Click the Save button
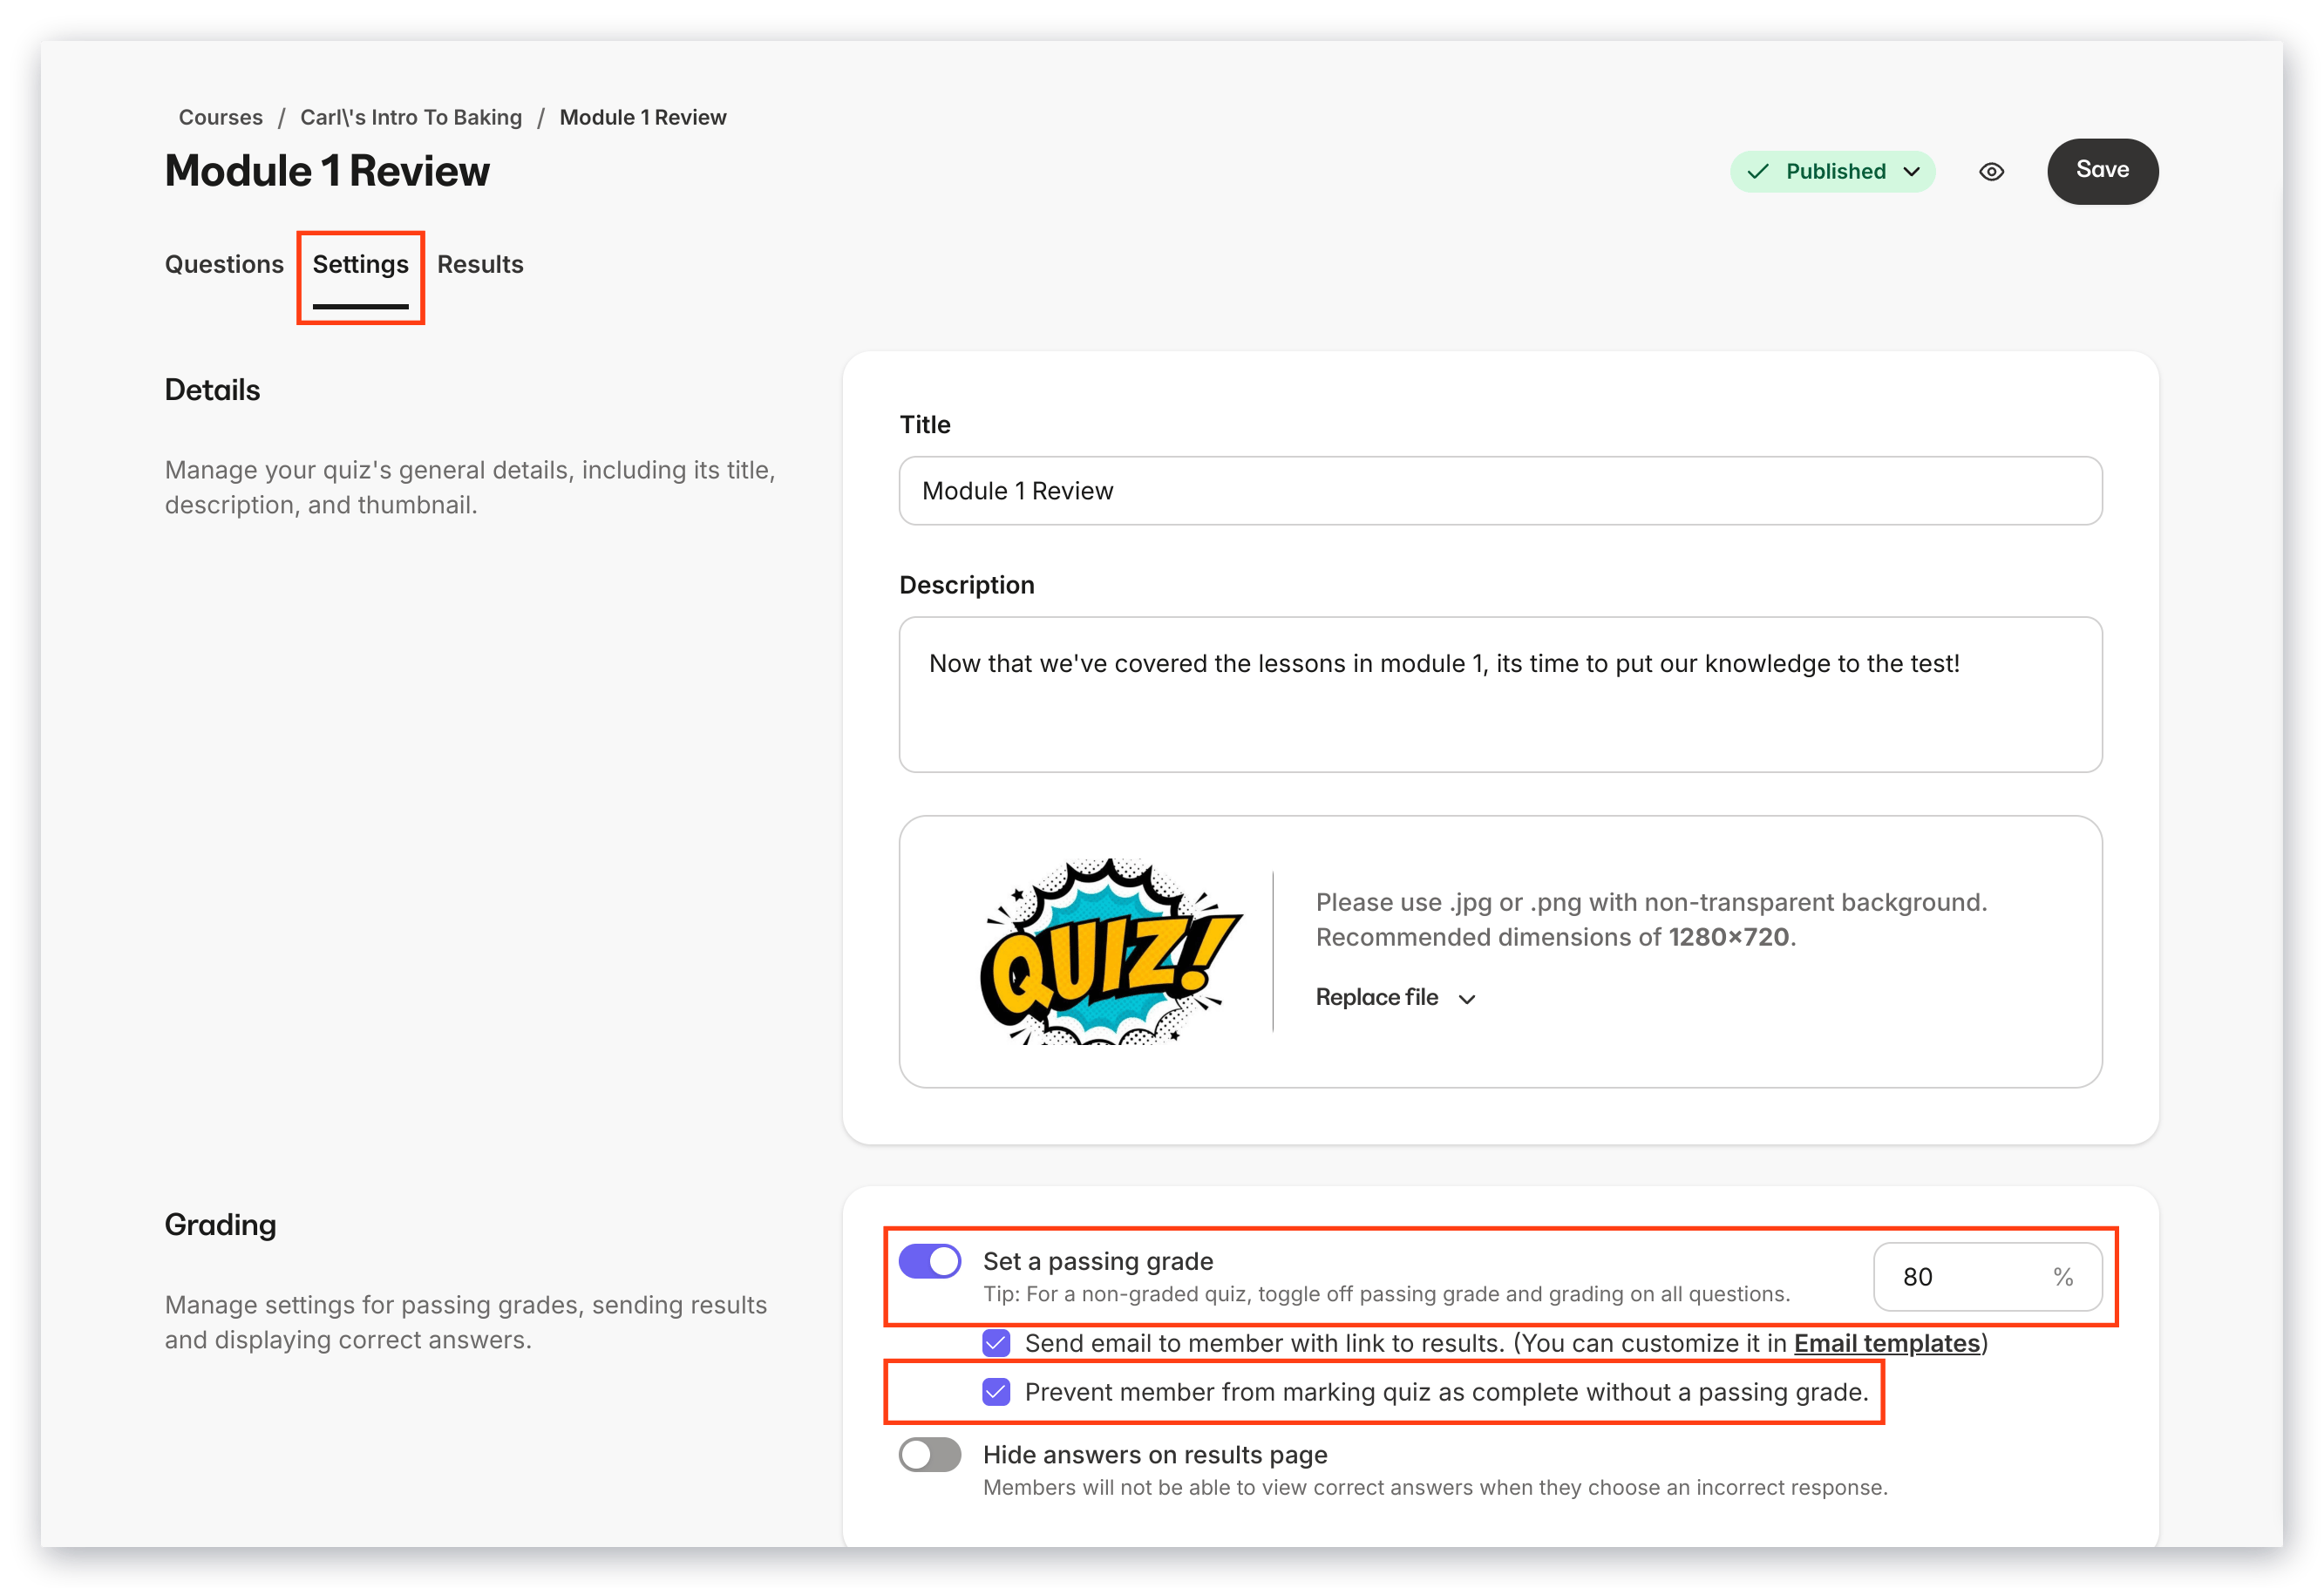The image size is (2324, 1588). 2102,171
